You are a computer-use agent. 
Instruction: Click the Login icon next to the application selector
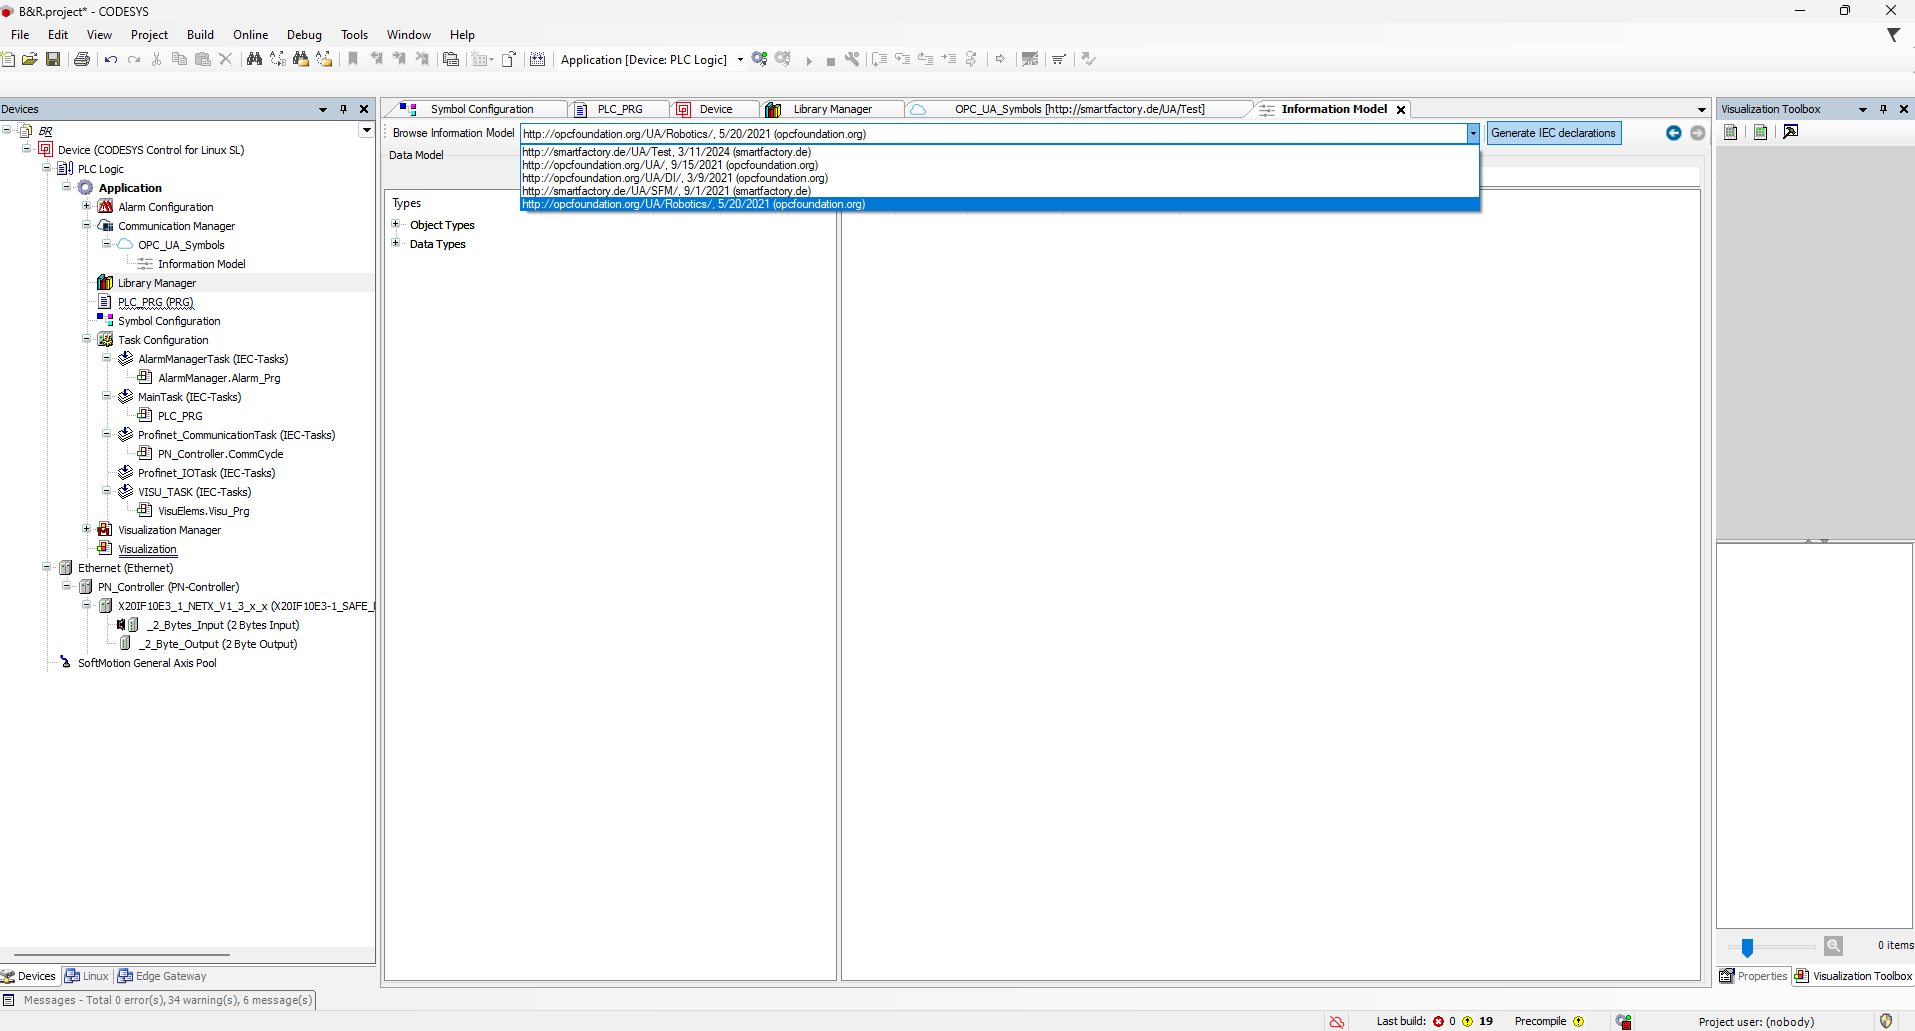click(759, 59)
